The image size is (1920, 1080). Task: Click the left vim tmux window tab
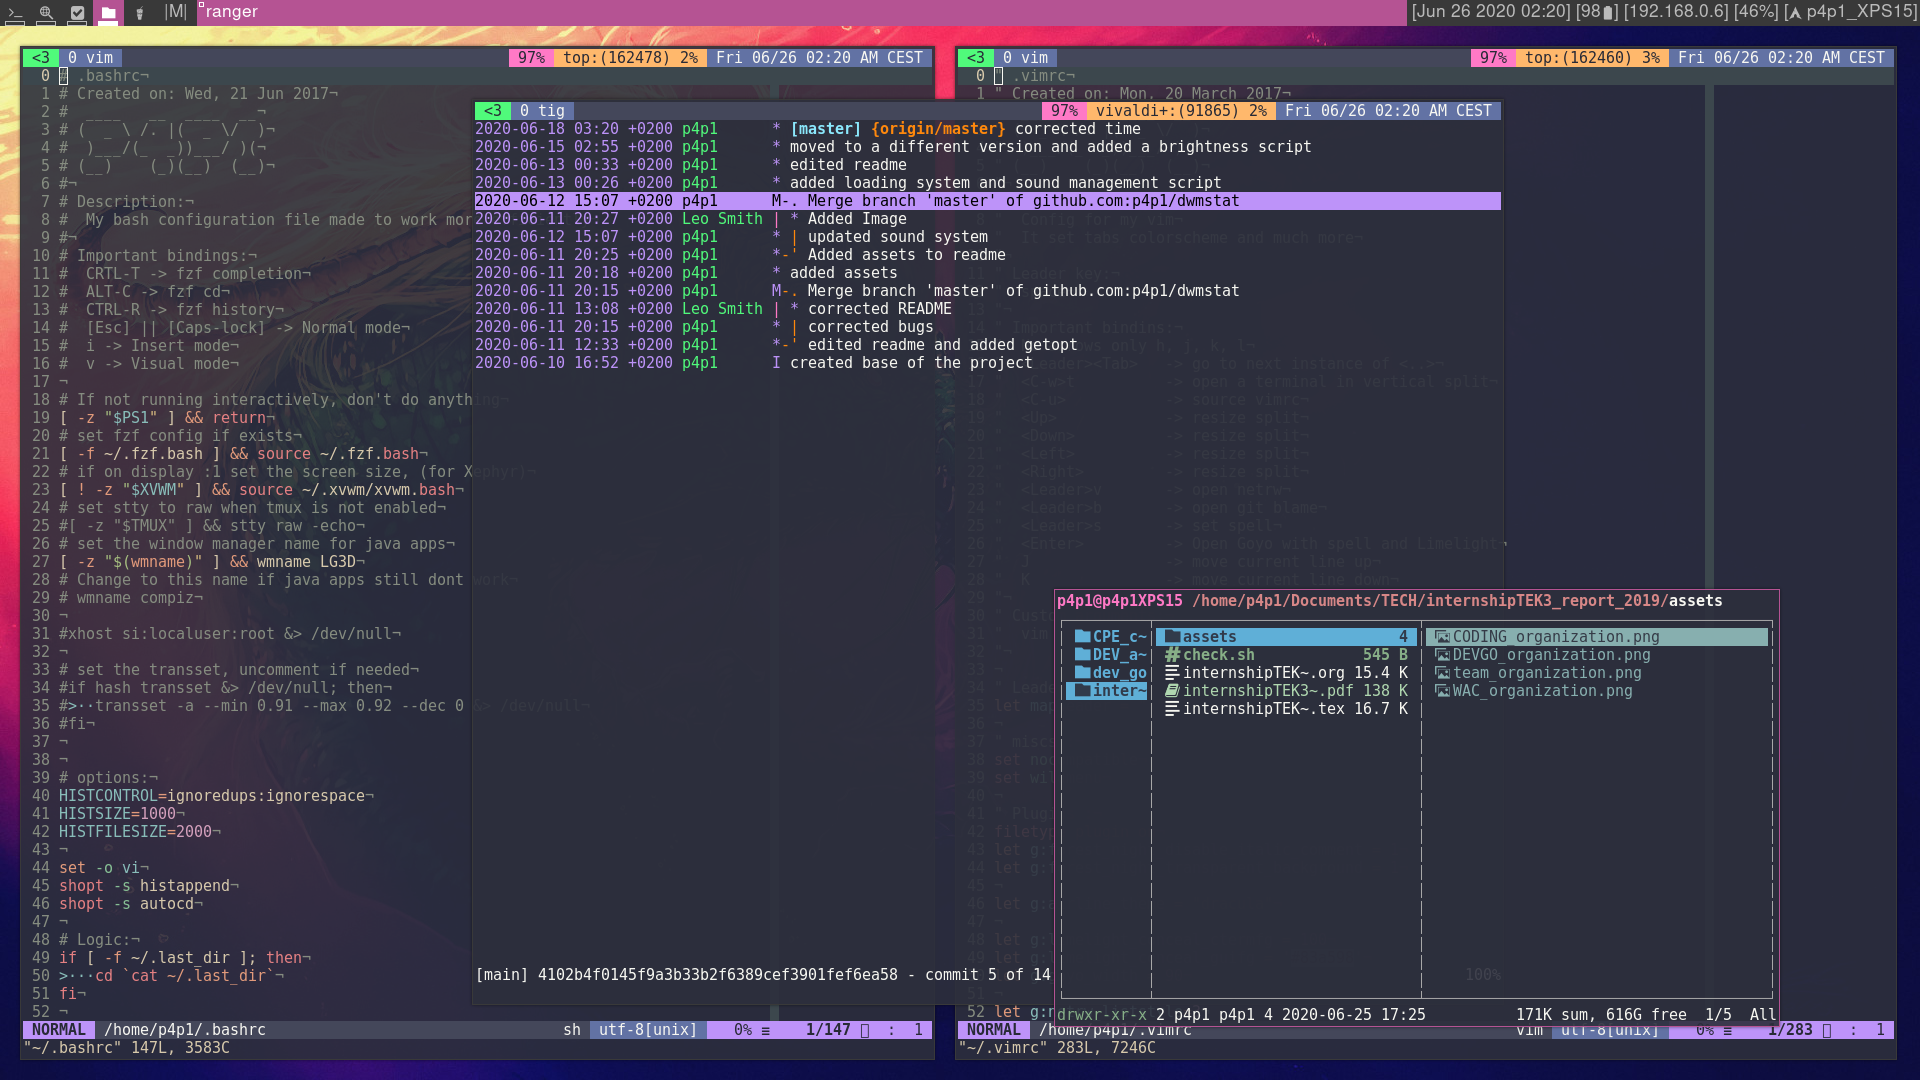tap(90, 58)
